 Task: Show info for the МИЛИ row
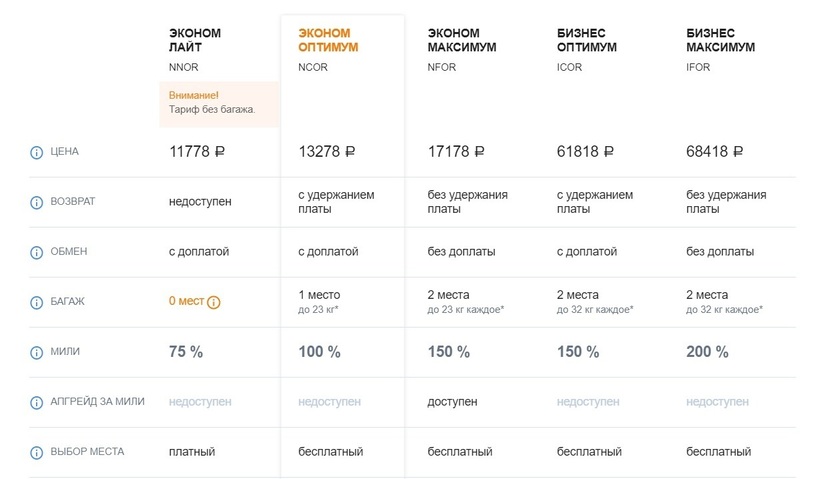(x=37, y=352)
